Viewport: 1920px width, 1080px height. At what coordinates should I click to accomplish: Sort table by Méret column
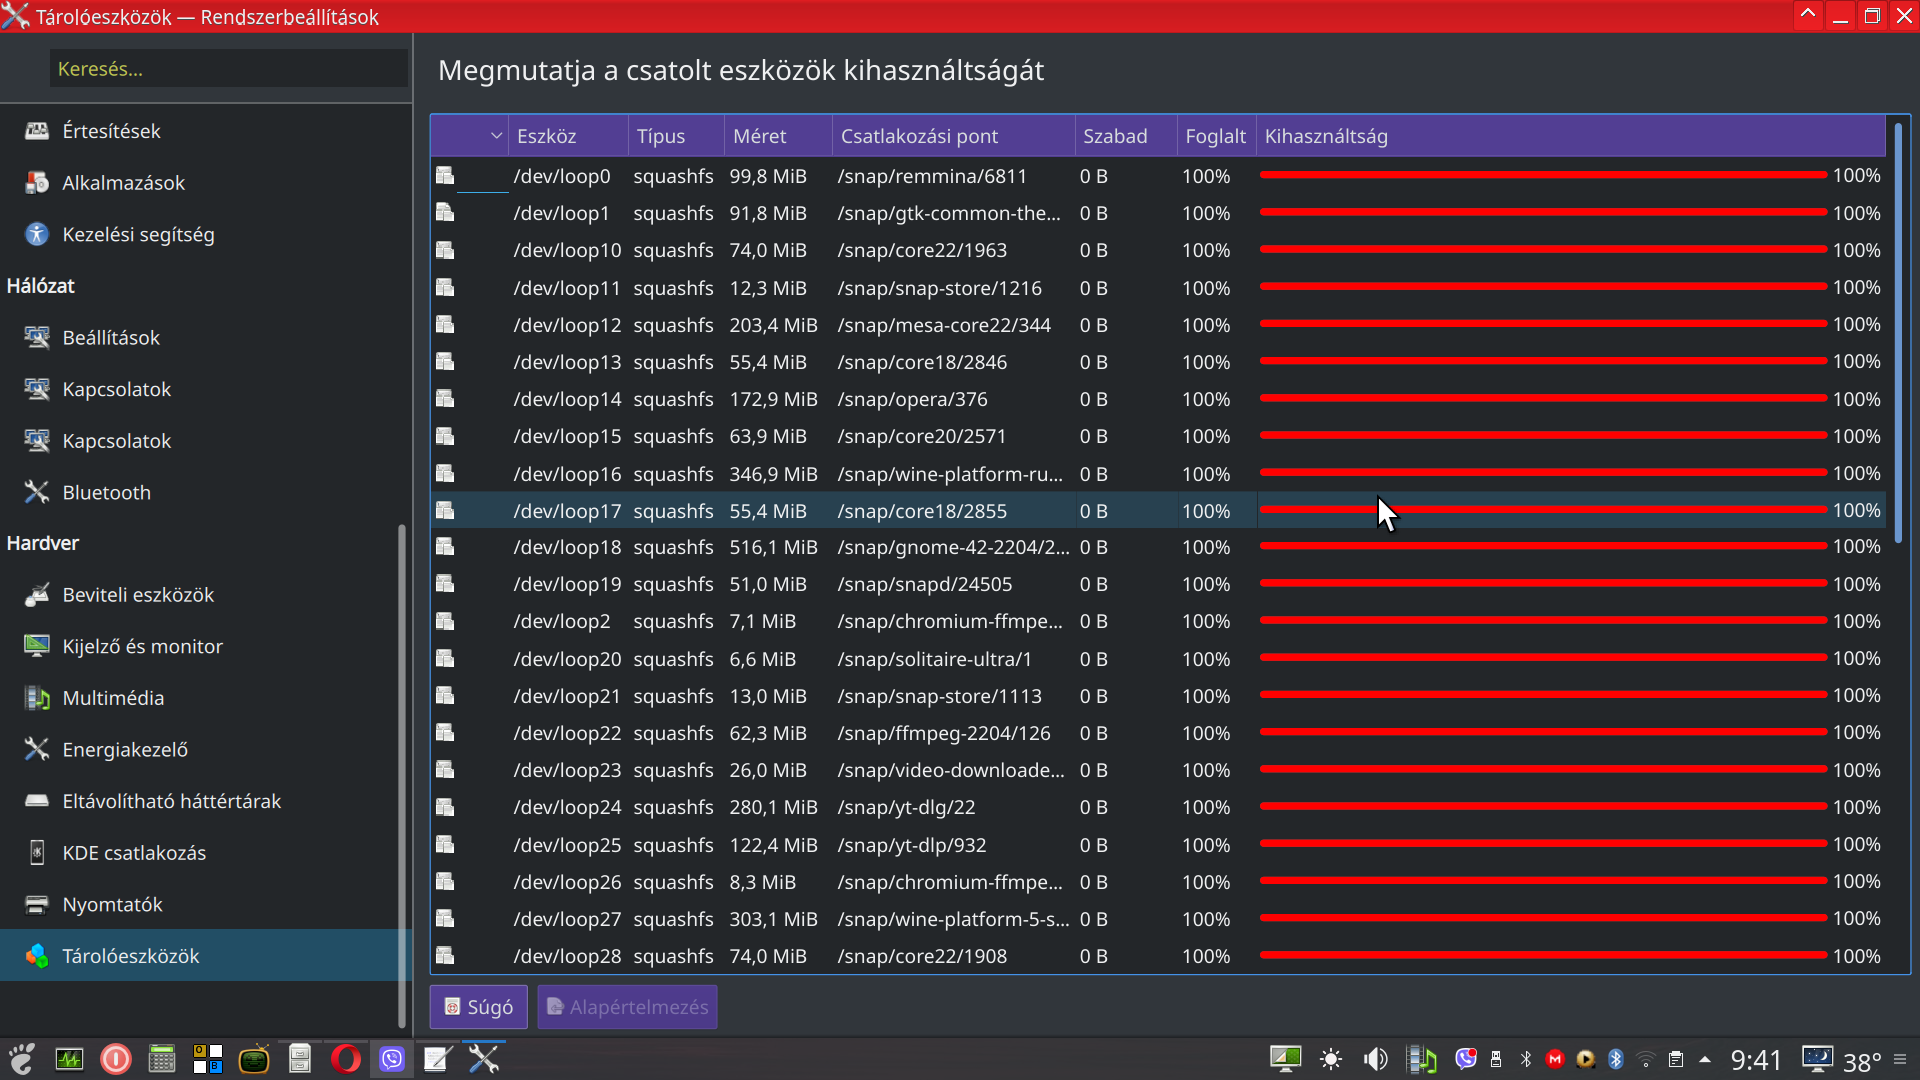pos(778,136)
